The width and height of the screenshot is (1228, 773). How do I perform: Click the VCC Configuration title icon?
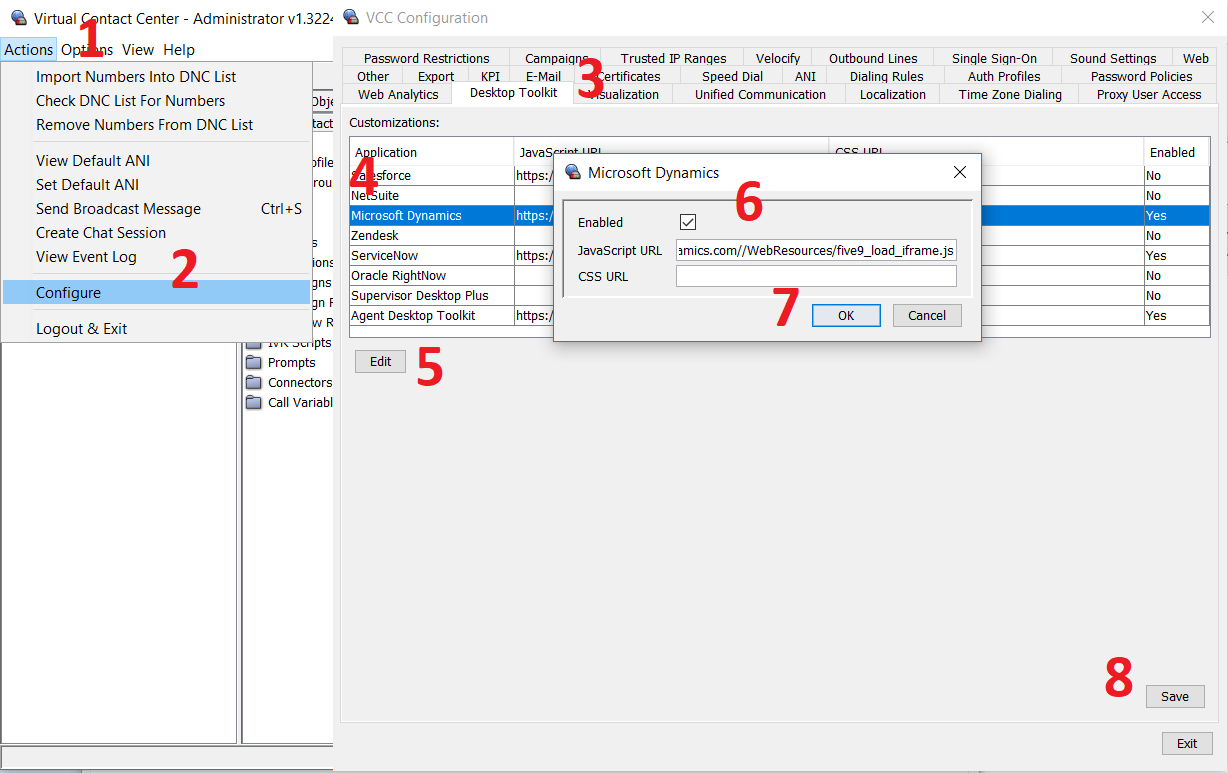click(351, 16)
